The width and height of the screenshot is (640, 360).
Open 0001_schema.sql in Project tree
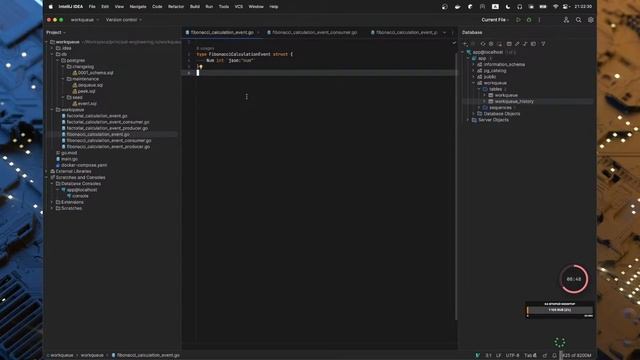(93, 73)
